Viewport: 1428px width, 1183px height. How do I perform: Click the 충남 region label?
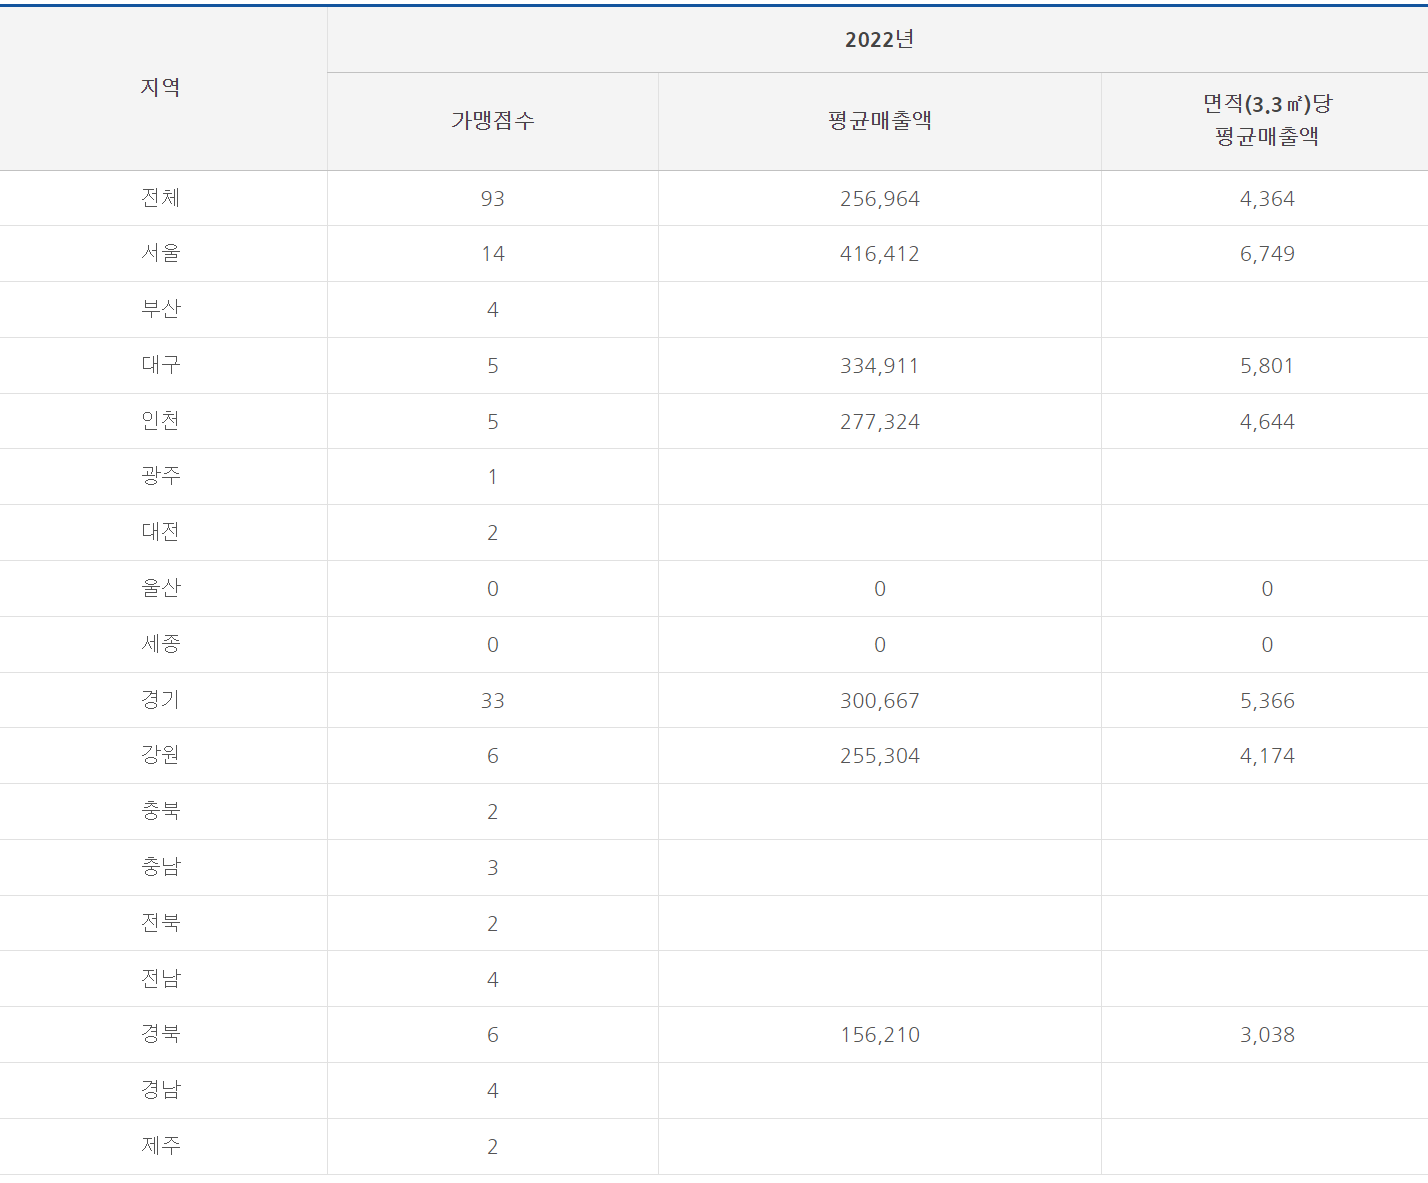(x=161, y=867)
